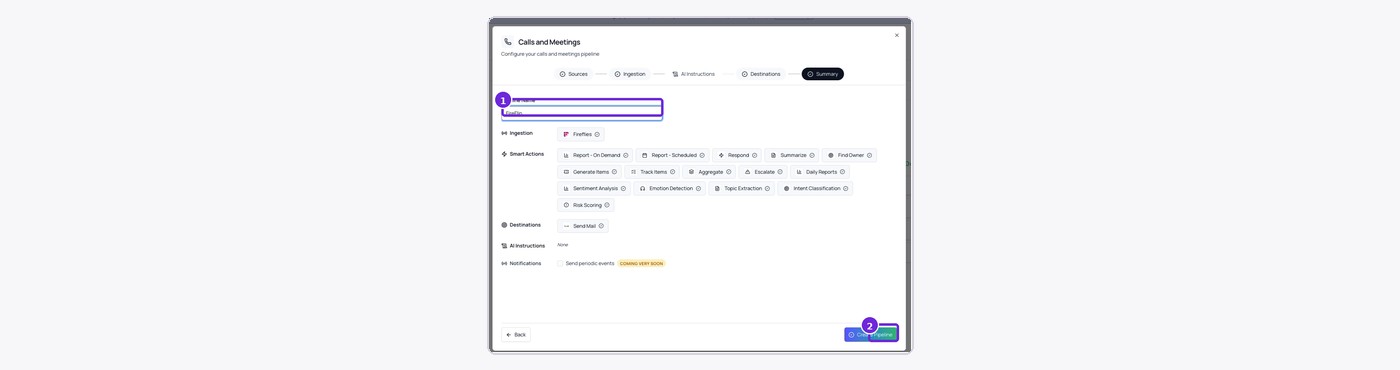The height and width of the screenshot is (370, 1400).
Task: Click the Create Pipeline button
Action: coord(871,335)
